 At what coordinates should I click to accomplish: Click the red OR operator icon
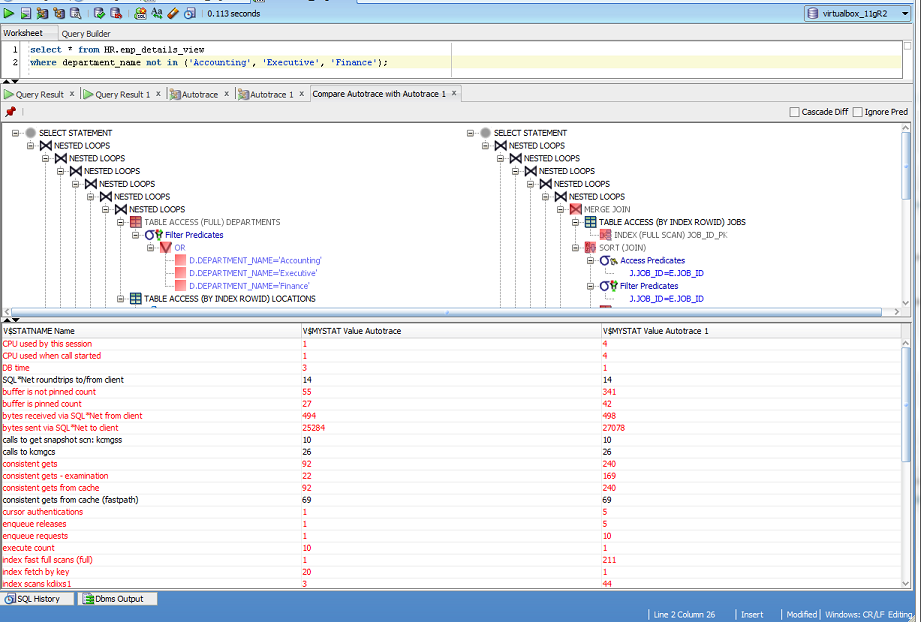(x=166, y=248)
